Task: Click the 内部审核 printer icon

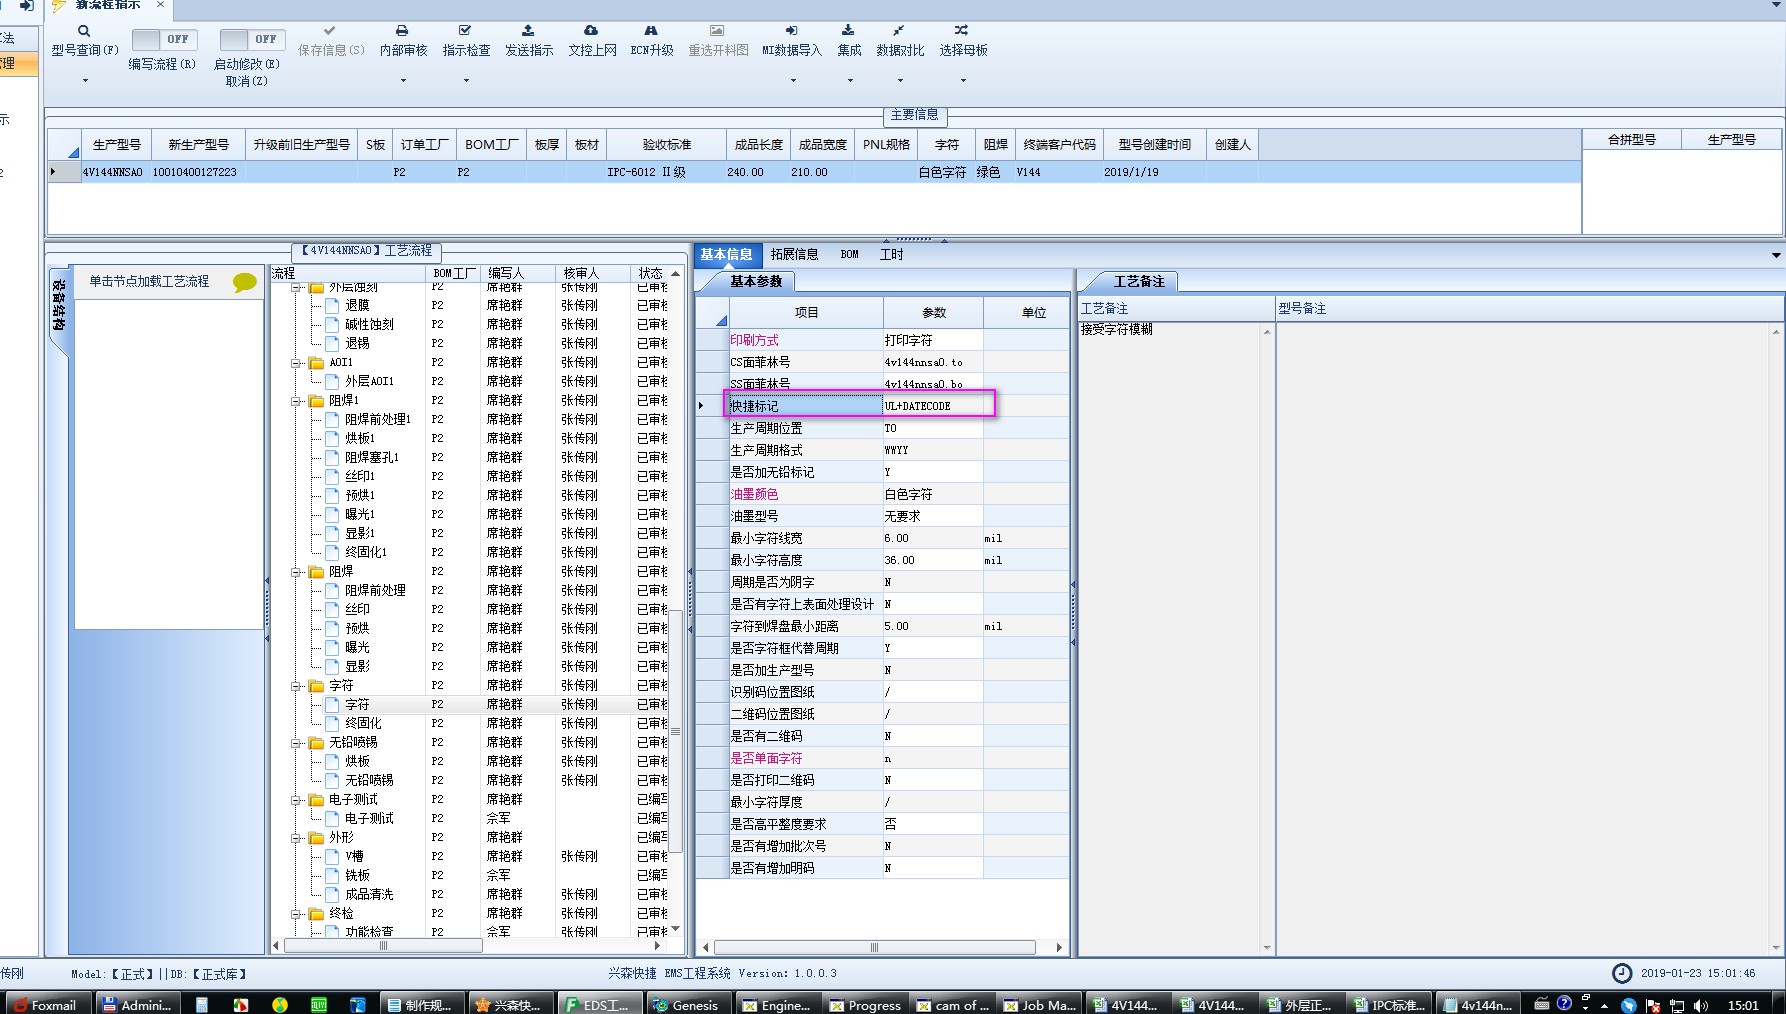Action: [402, 31]
